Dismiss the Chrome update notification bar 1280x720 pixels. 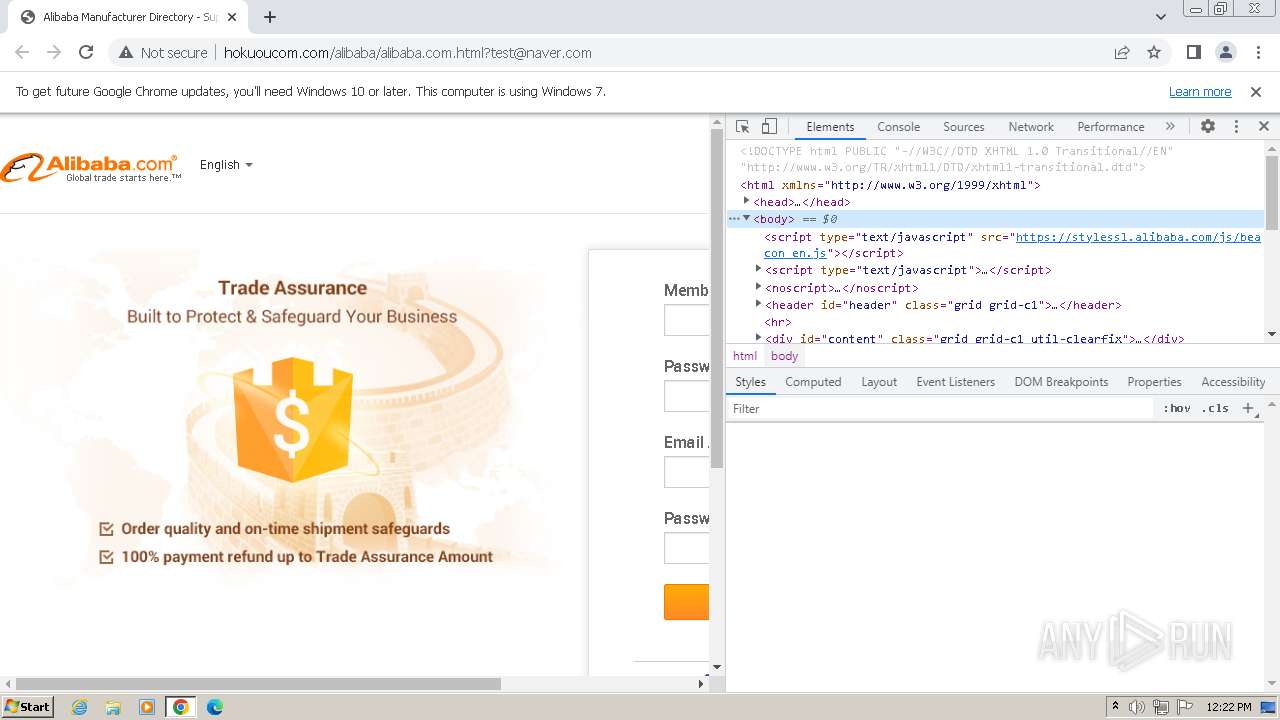pyautogui.click(x=1256, y=91)
